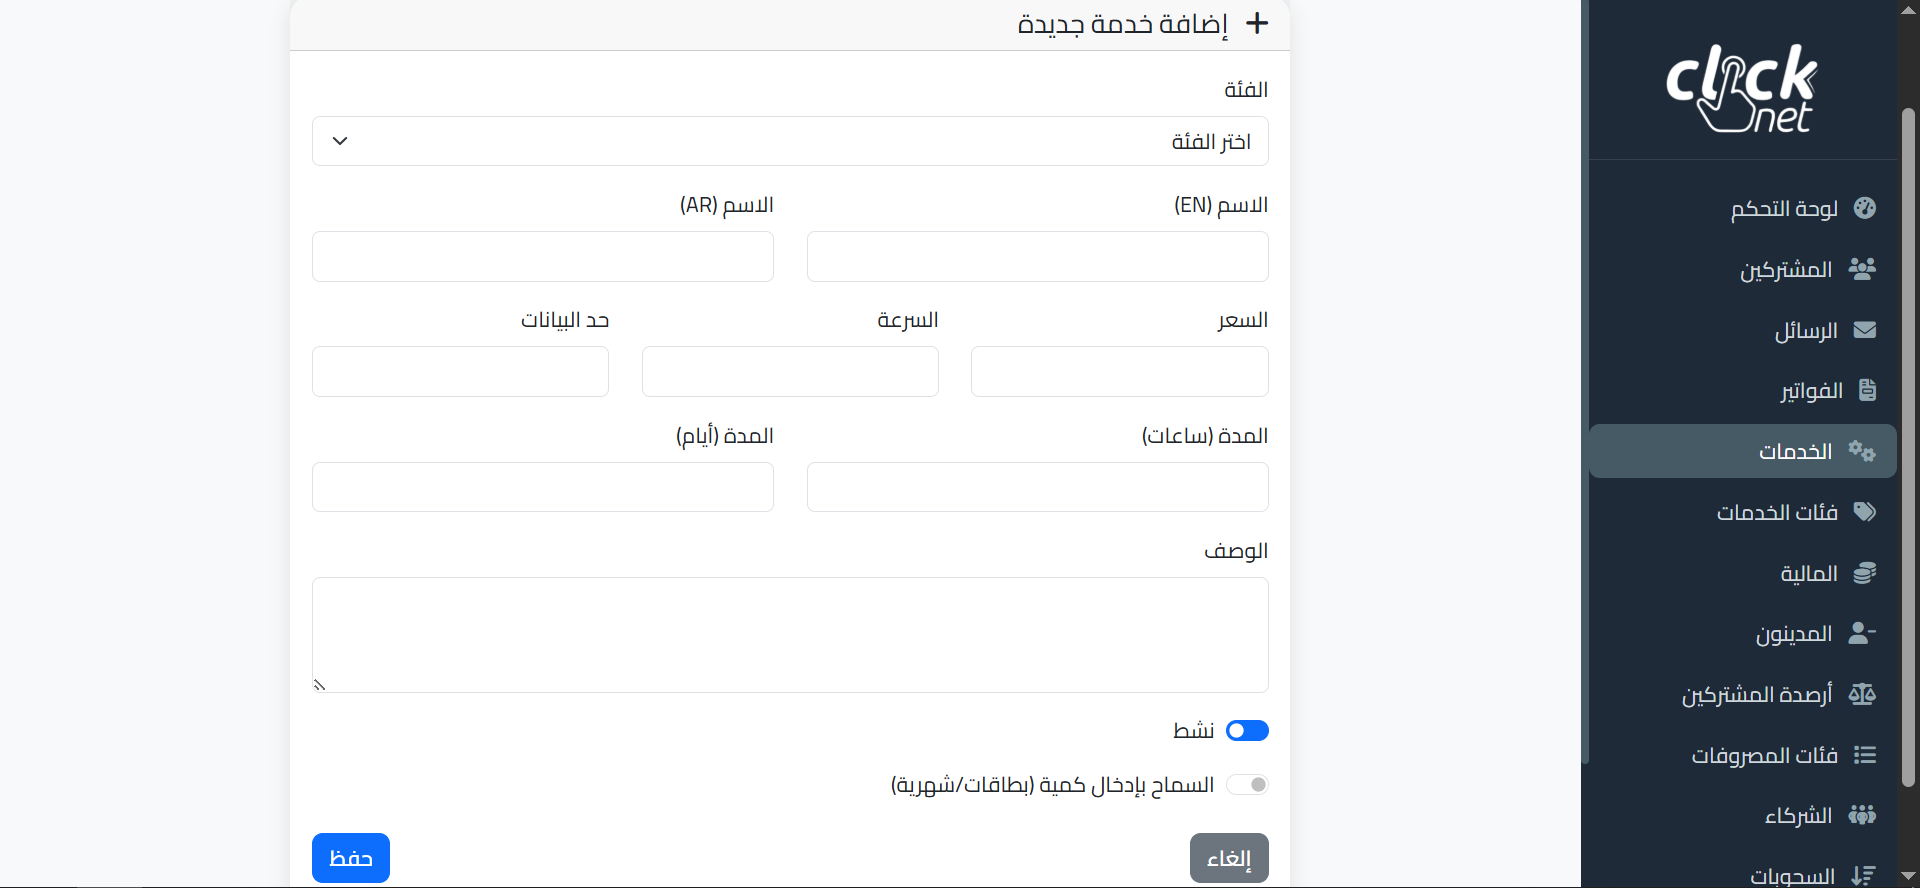The image size is (1920, 888).
Task: Click the invoices document icon
Action: 1866,390
